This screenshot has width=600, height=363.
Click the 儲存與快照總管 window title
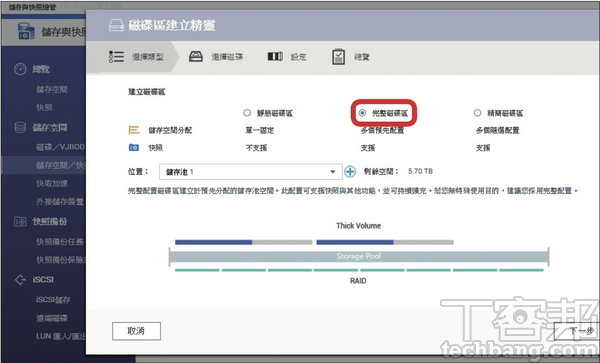[x=32, y=7]
